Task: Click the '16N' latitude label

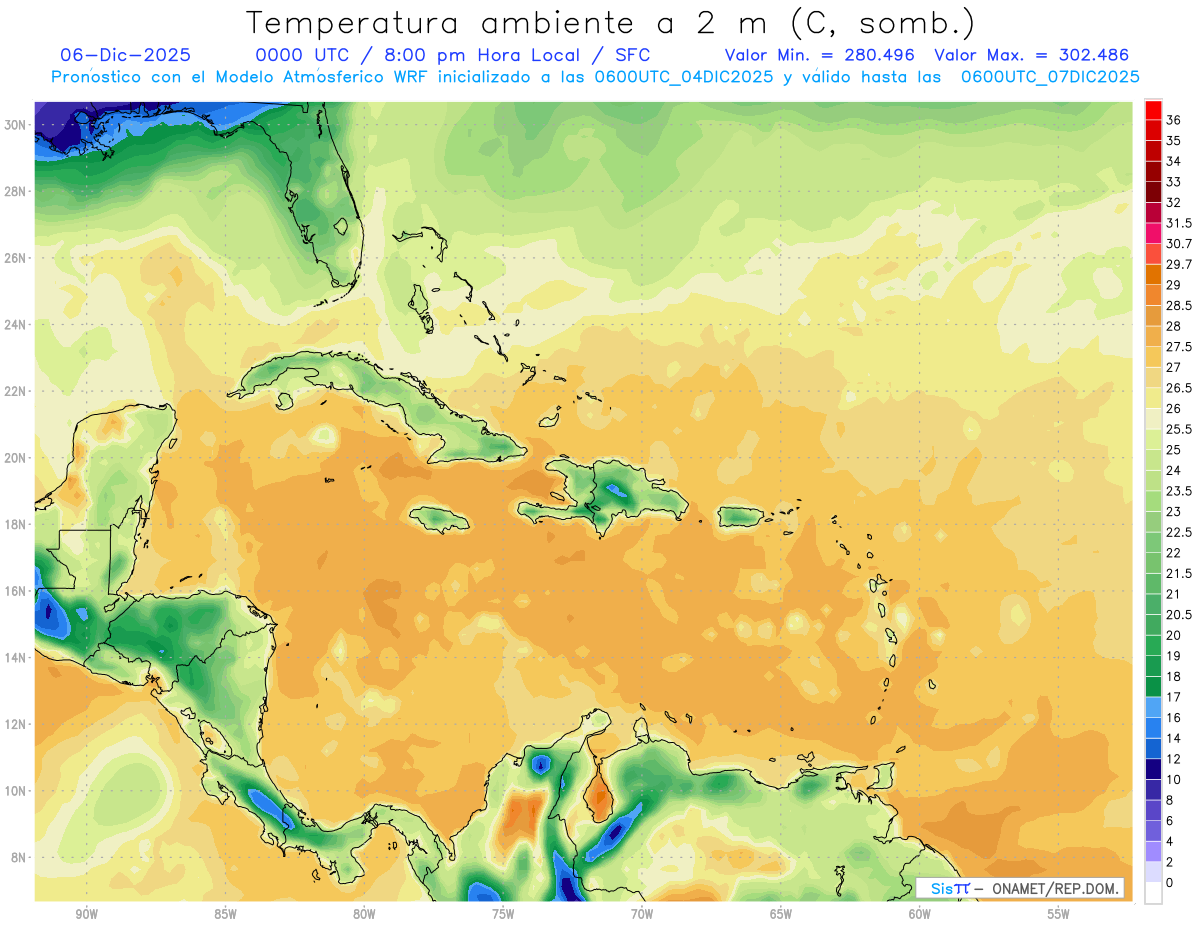Action: [x=17, y=591]
